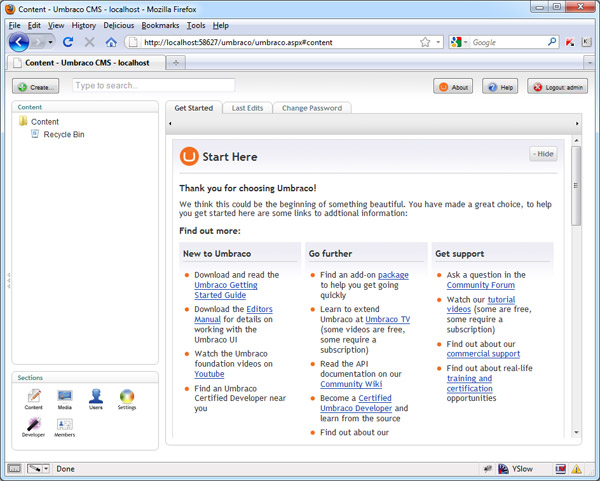Switch to the Last Edits tab

tap(247, 108)
